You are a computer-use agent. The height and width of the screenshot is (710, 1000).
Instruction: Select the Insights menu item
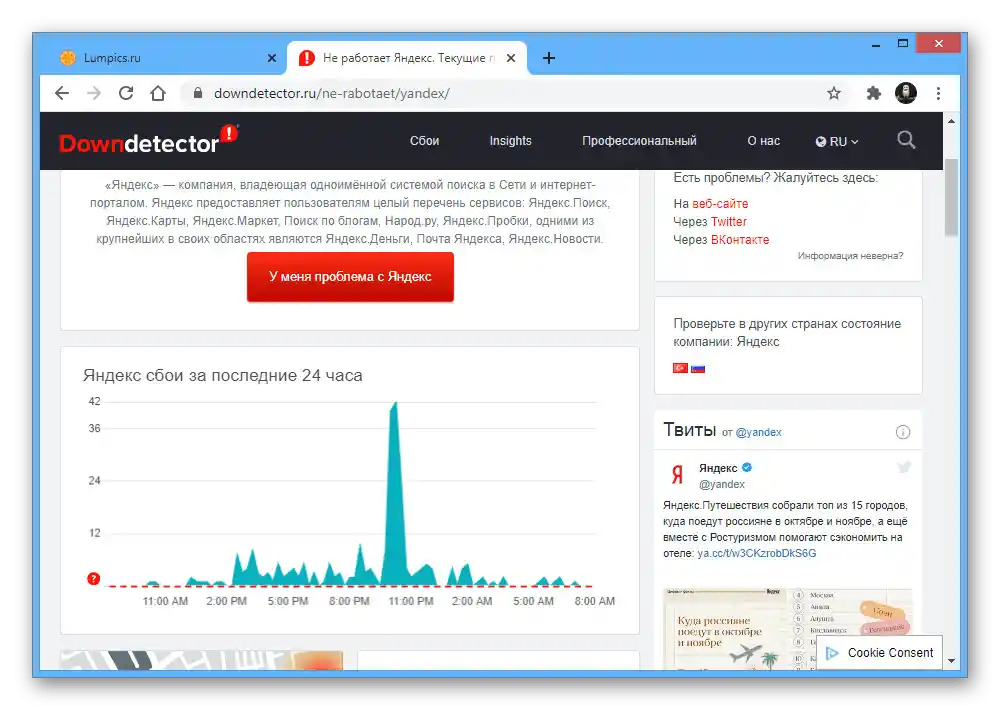click(510, 140)
